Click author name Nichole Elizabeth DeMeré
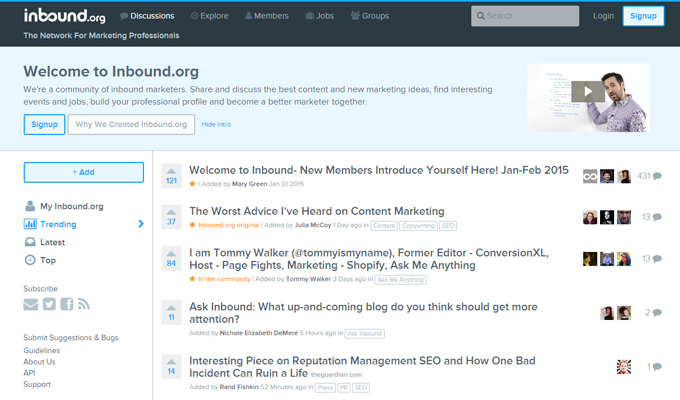Image resolution: width=680 pixels, height=400 pixels. (x=258, y=333)
